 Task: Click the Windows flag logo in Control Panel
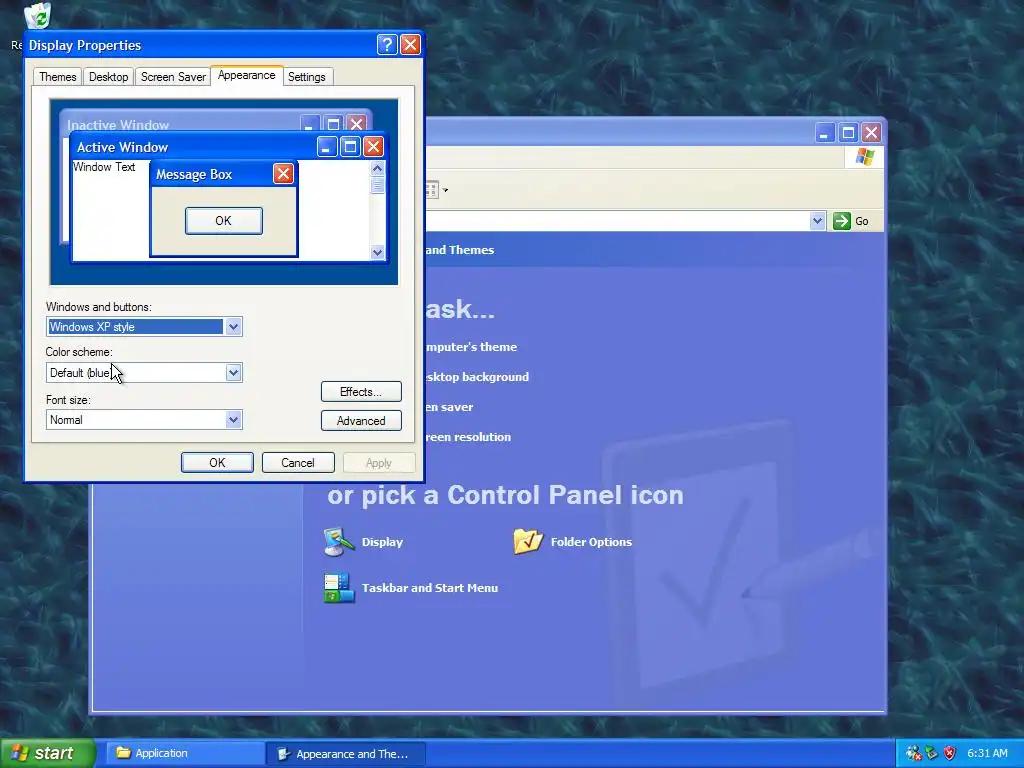[x=865, y=157]
